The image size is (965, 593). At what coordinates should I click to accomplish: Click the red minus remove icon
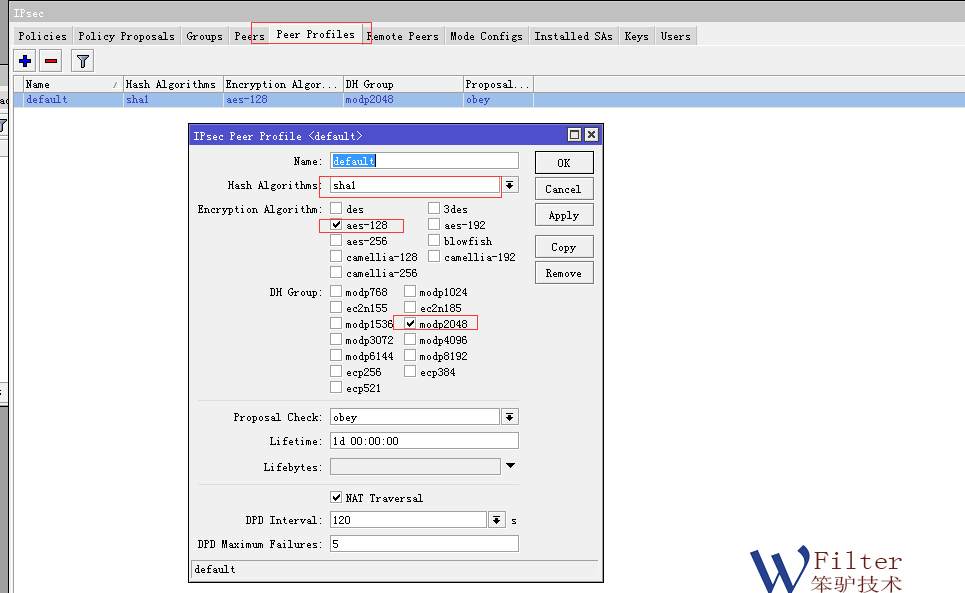click(51, 61)
